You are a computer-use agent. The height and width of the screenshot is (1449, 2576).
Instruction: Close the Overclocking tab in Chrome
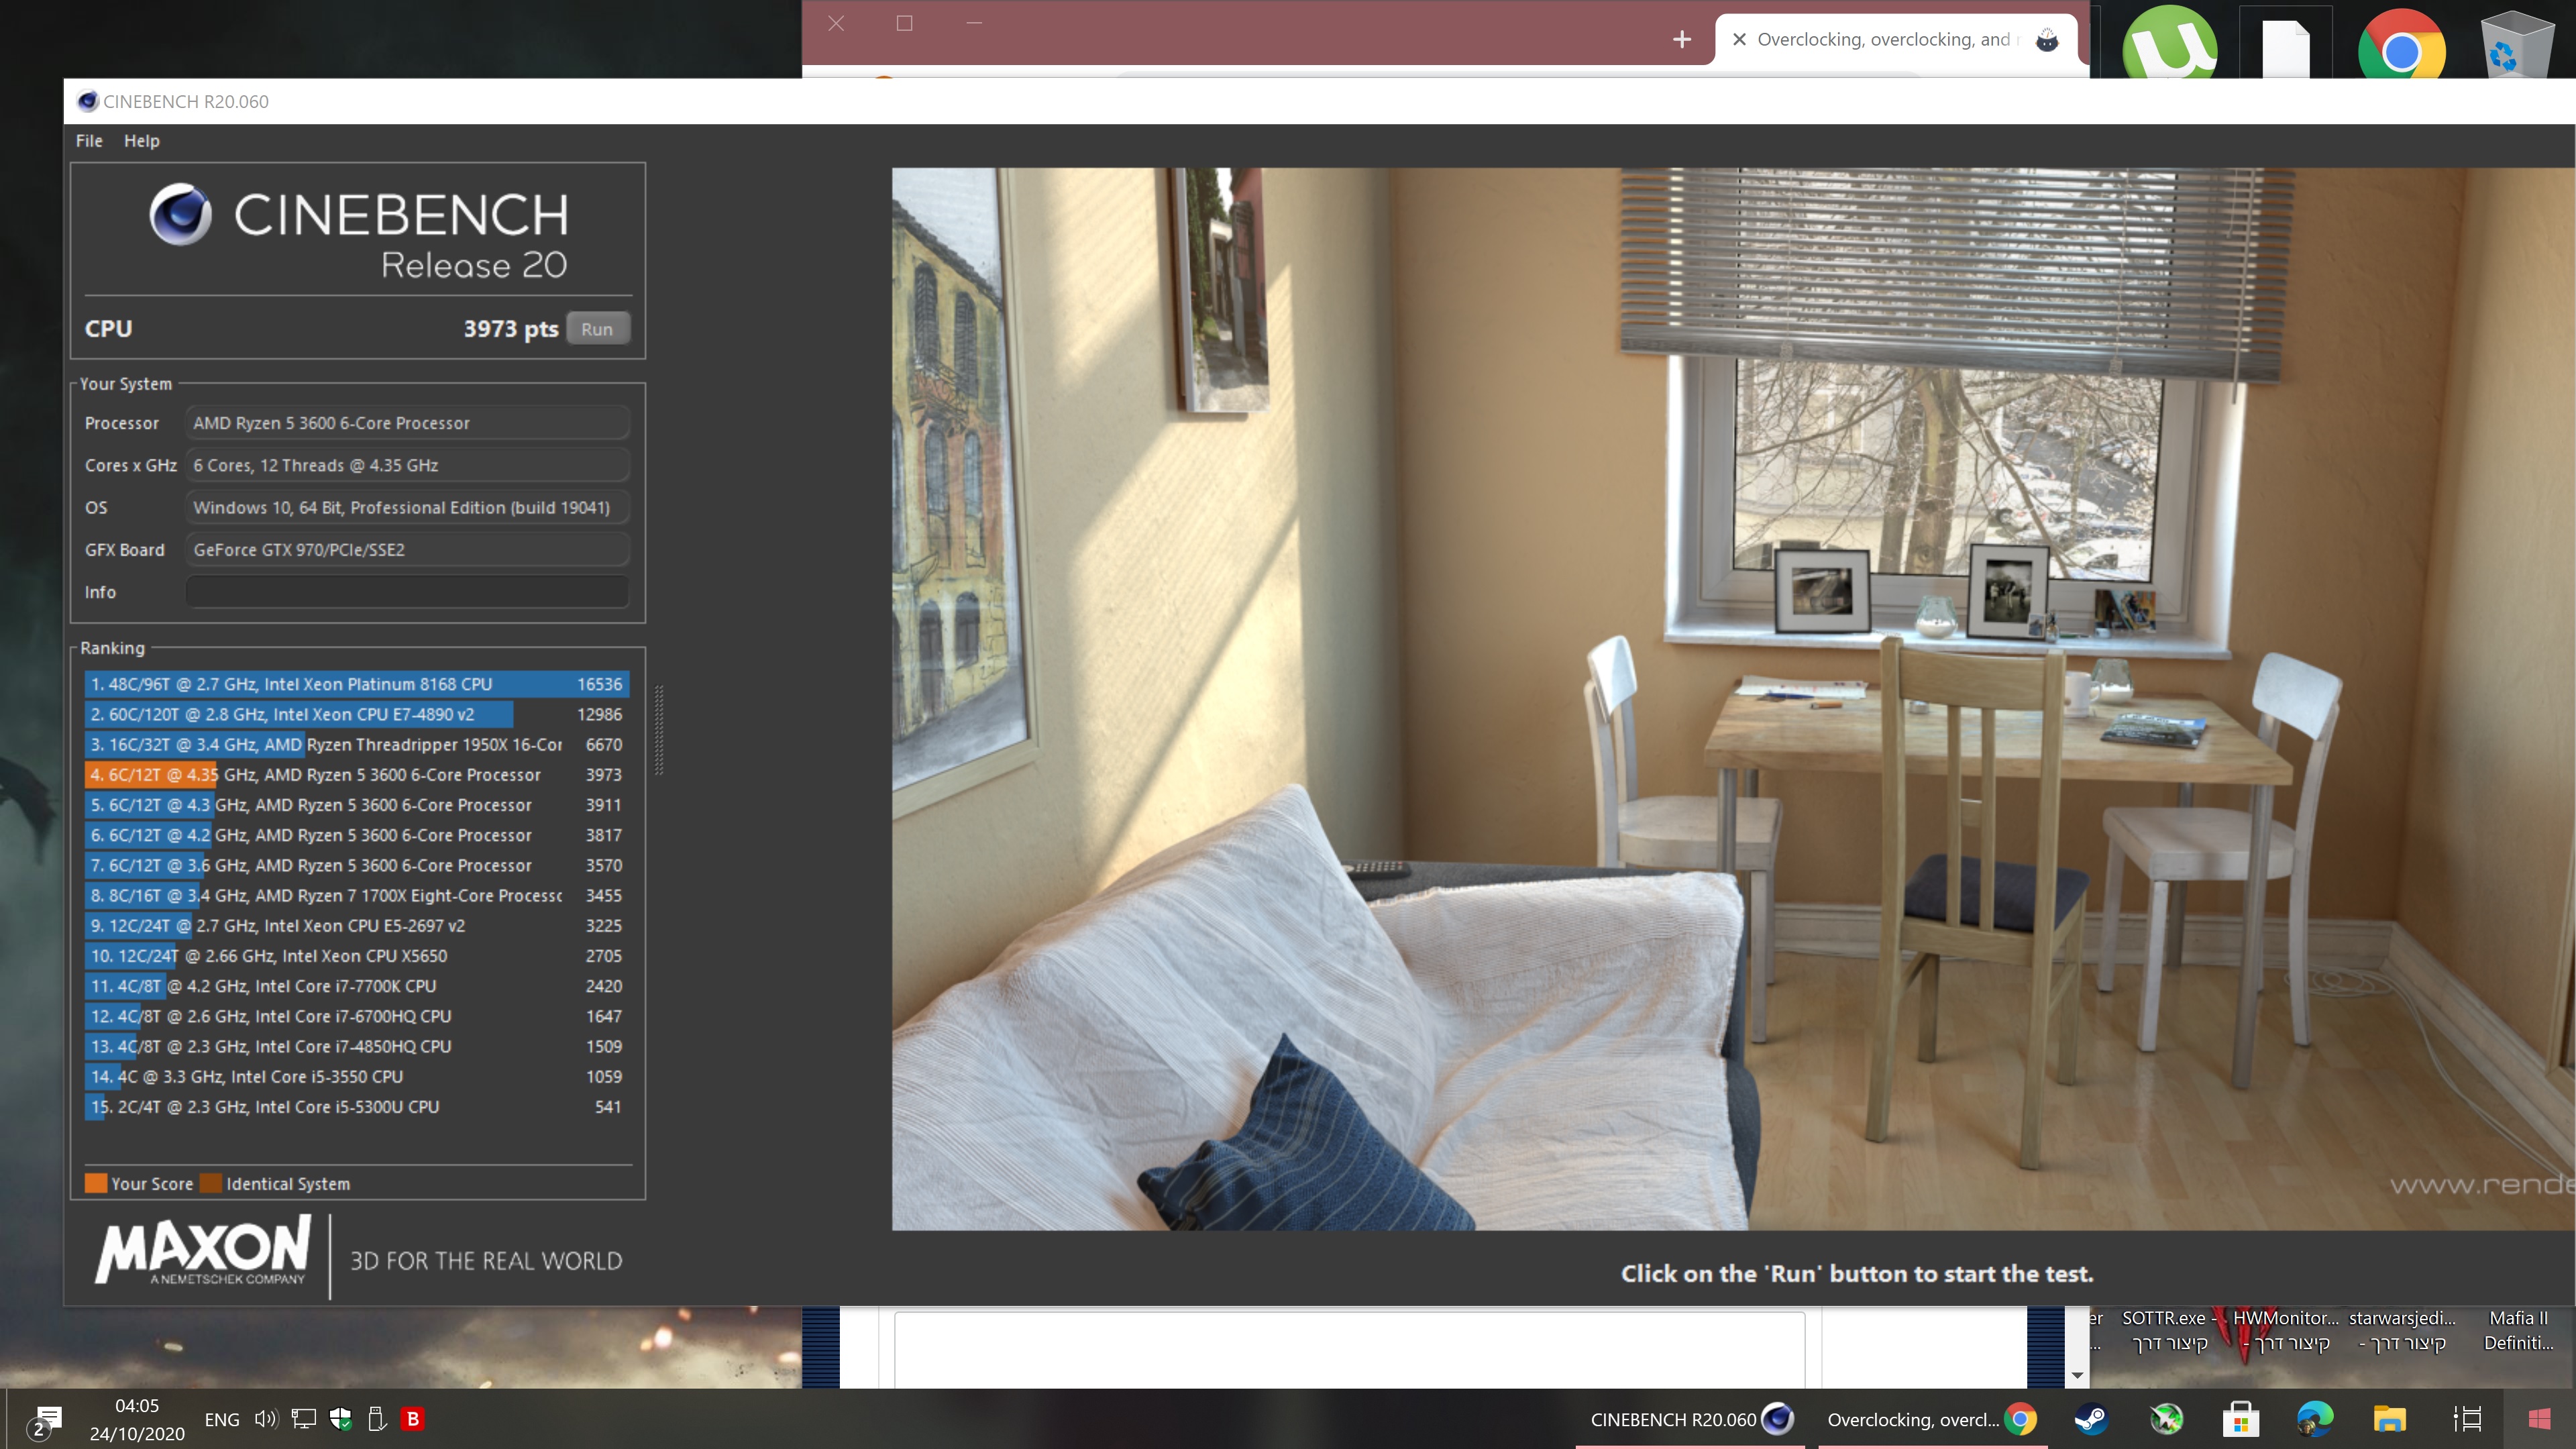click(1739, 39)
